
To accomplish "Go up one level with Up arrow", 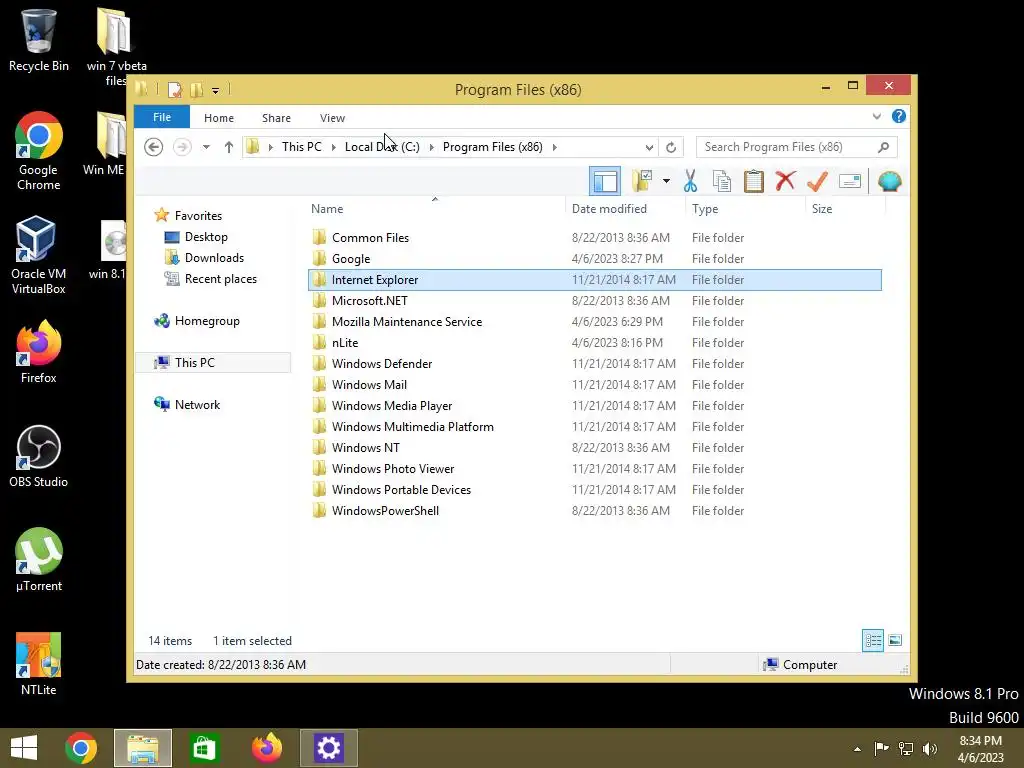I will click(229, 147).
